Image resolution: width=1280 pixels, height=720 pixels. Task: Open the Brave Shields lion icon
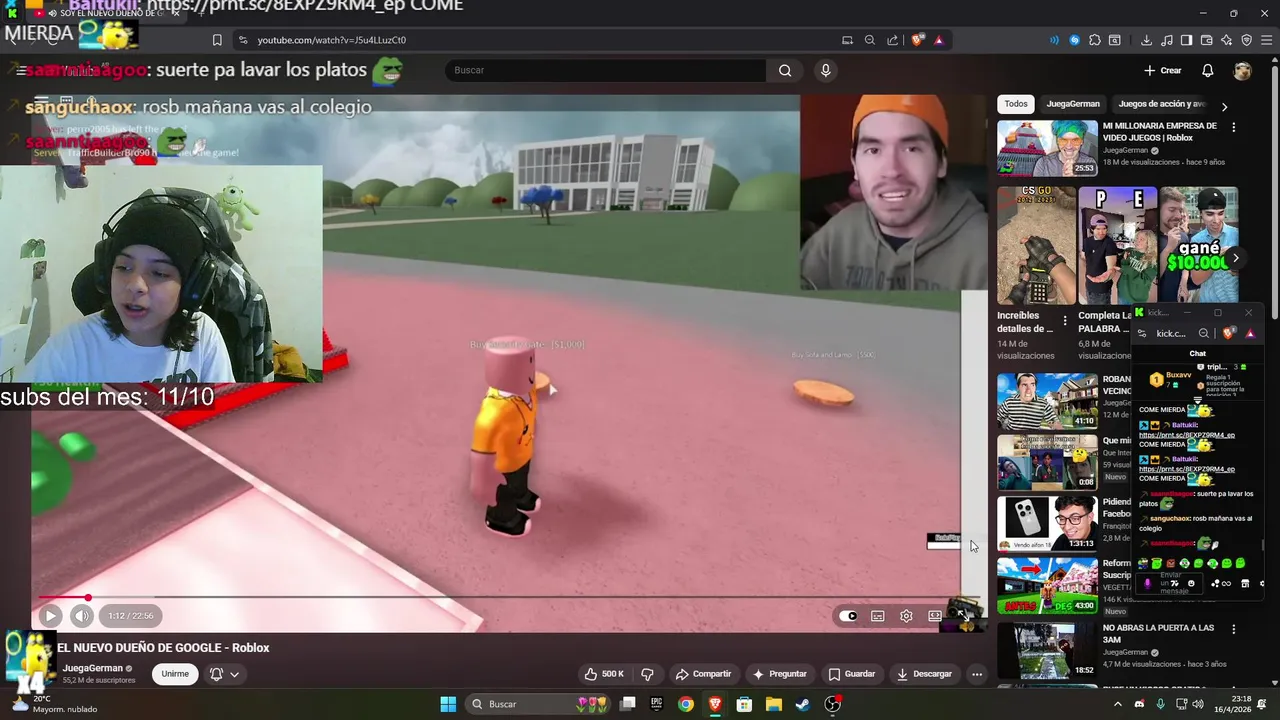(x=918, y=40)
